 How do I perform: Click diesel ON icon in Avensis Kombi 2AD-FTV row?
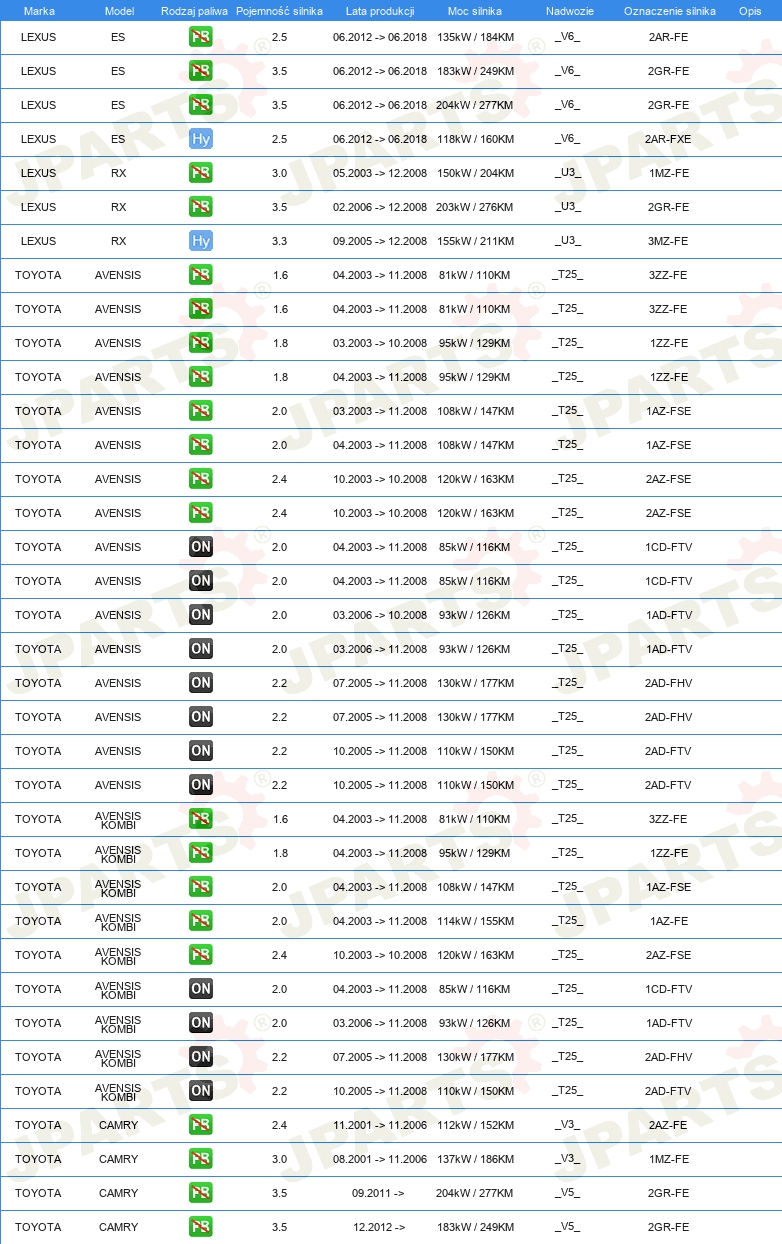tap(201, 1091)
